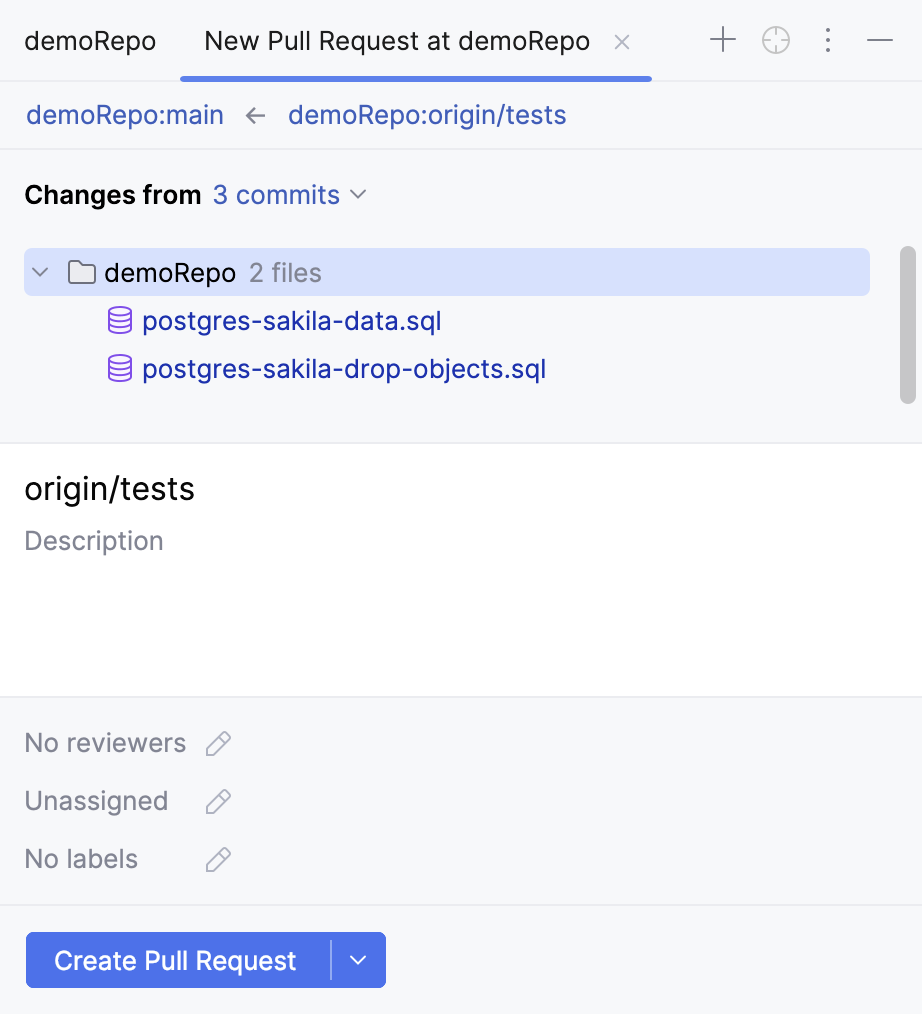
Task: Click the folder icon next to demoRepo
Action: (81, 271)
